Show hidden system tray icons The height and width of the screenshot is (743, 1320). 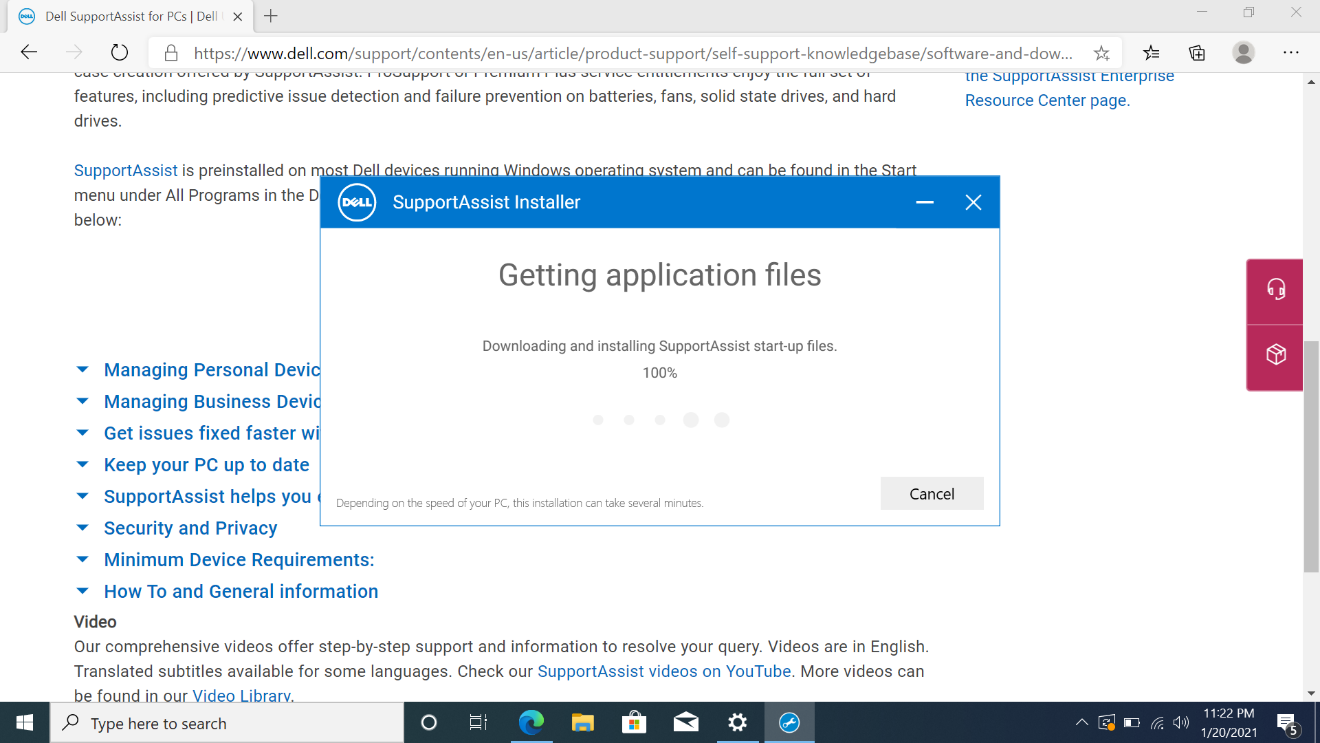coord(1081,722)
